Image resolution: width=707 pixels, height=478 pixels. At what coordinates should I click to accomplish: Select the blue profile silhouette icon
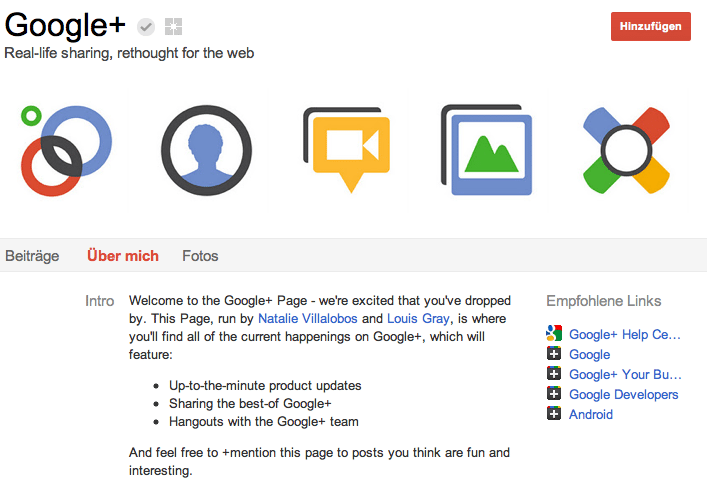tap(207, 150)
